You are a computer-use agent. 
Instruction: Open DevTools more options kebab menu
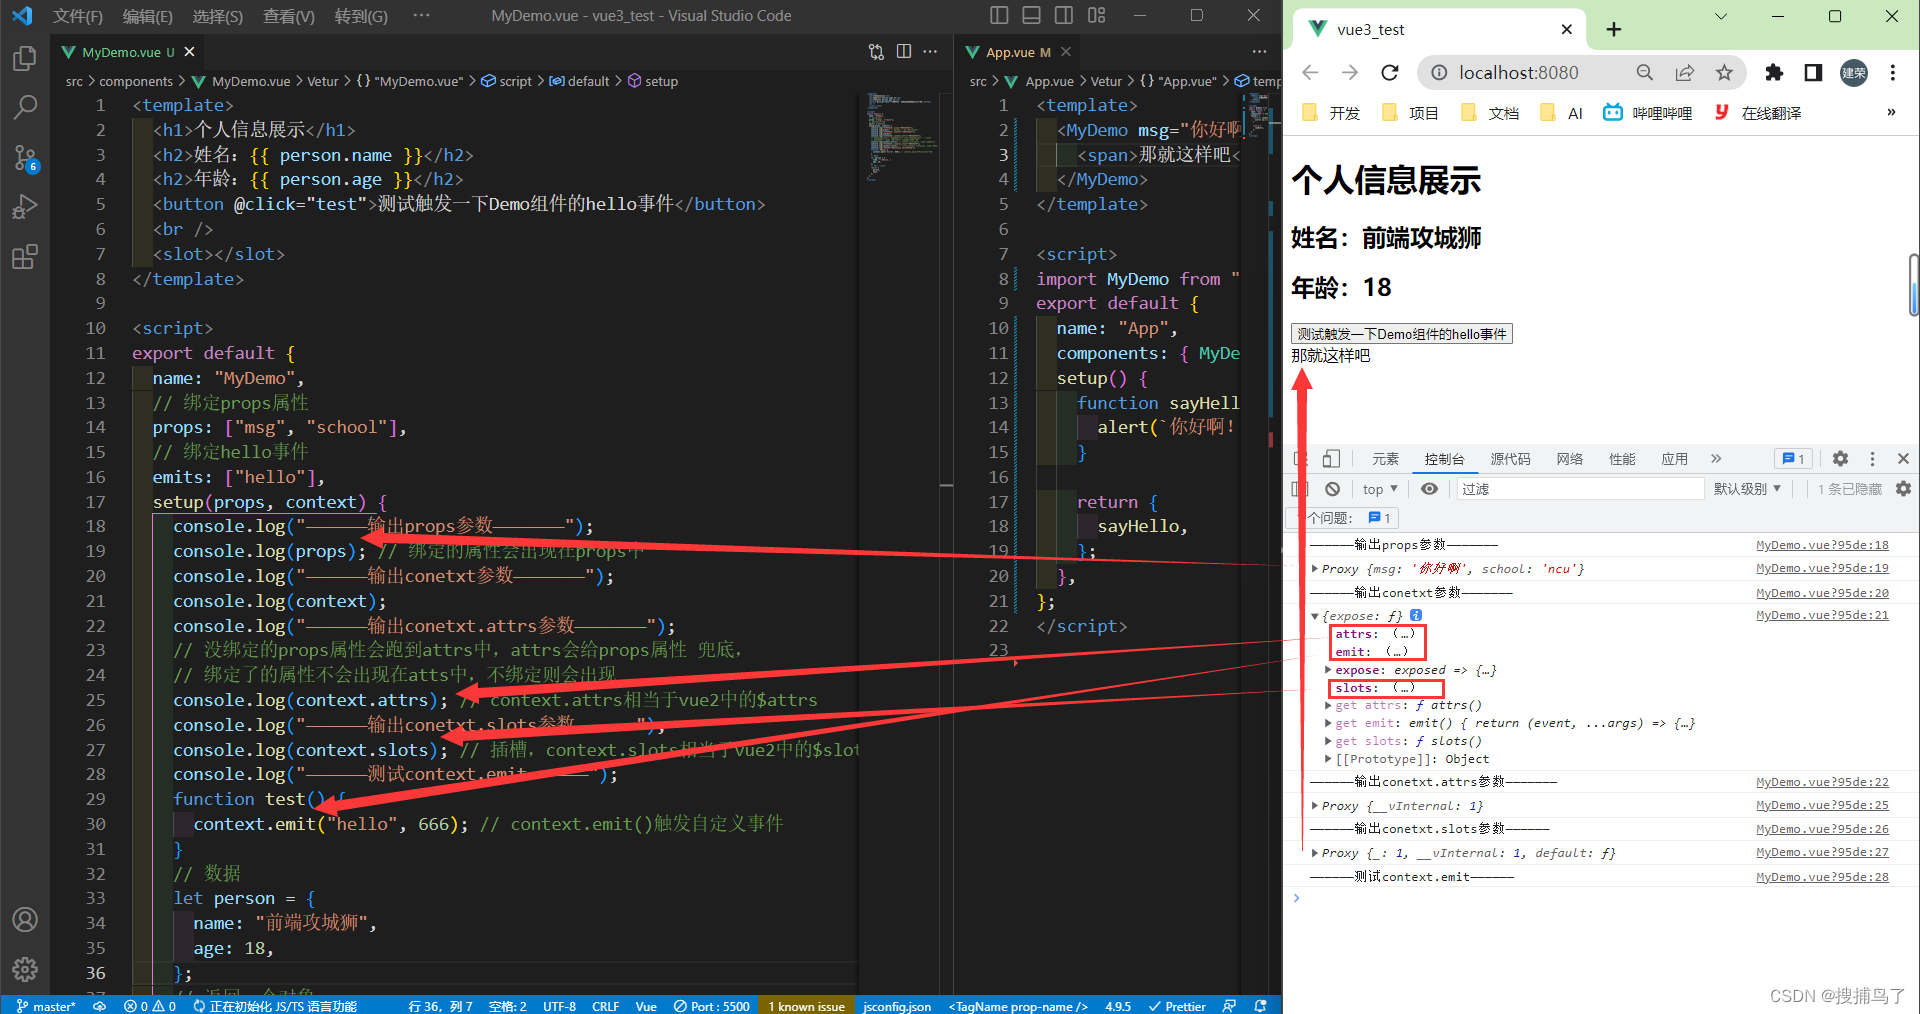pyautogui.click(x=1872, y=459)
